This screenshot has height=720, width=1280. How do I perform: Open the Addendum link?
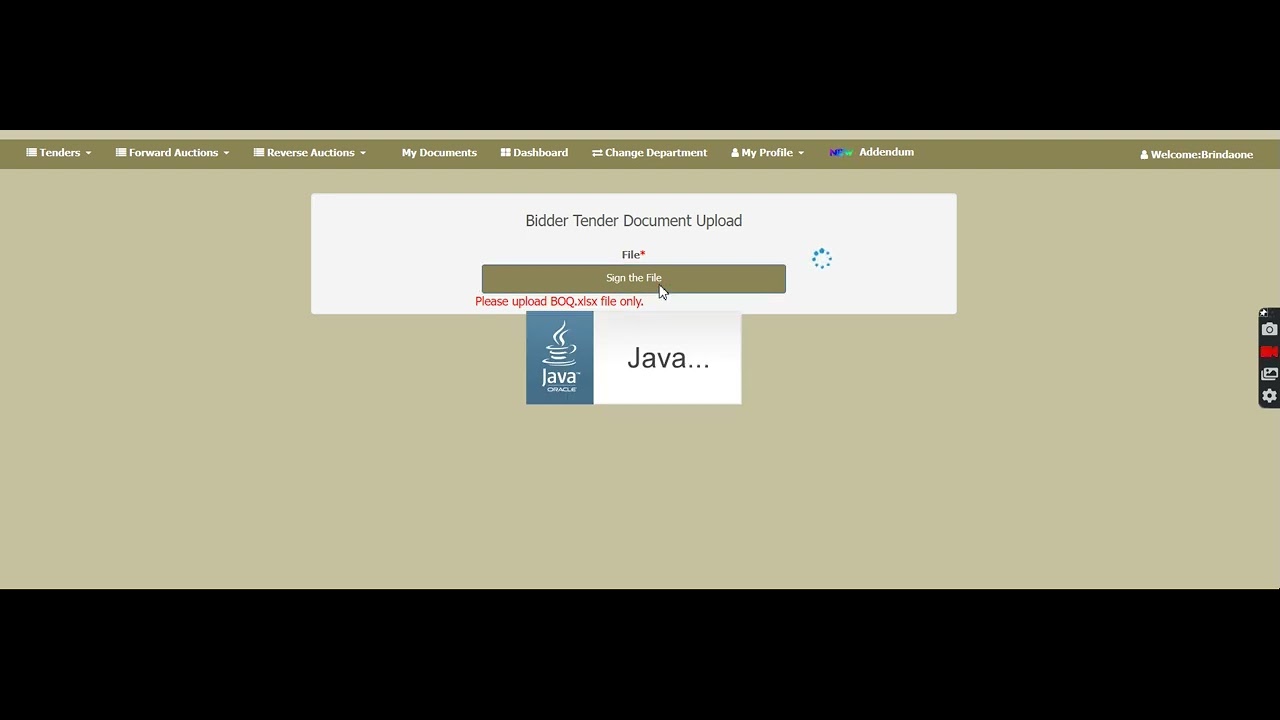886,152
